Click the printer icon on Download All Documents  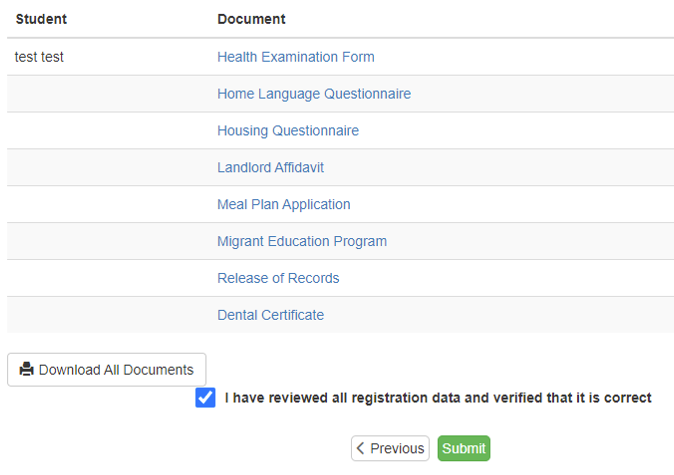point(27,370)
